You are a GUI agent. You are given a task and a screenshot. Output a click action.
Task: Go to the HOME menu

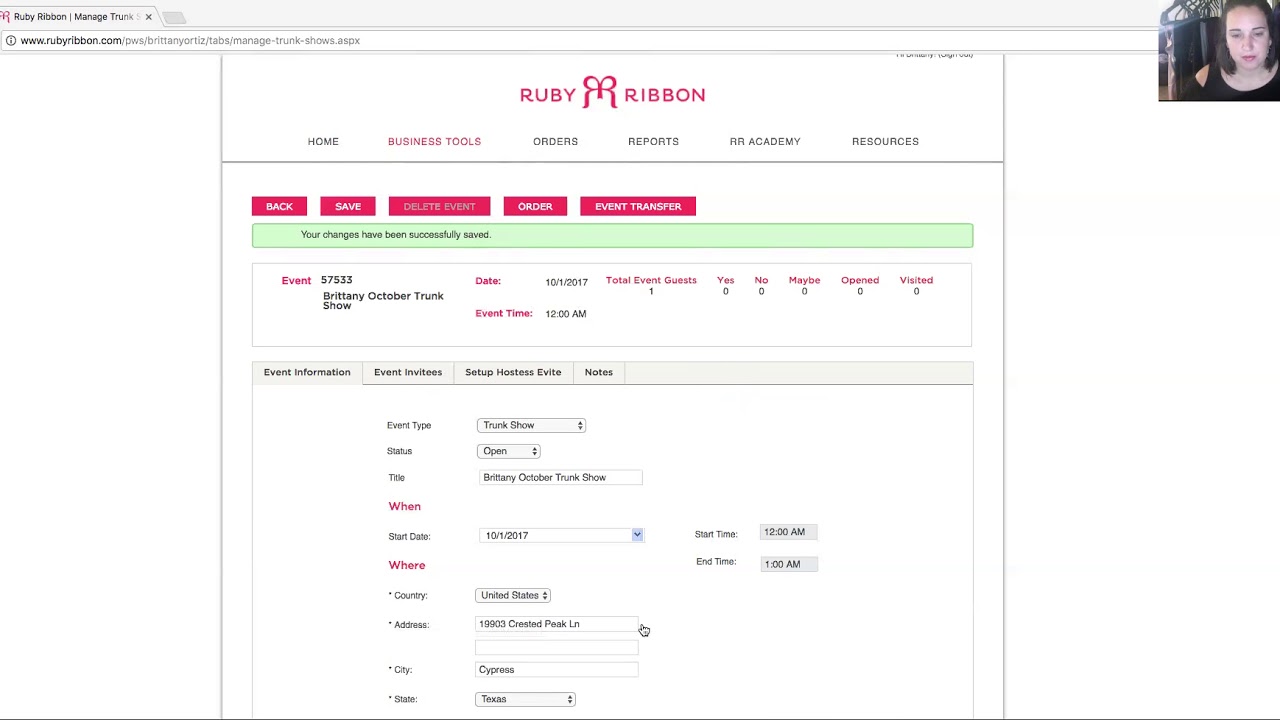[323, 141]
